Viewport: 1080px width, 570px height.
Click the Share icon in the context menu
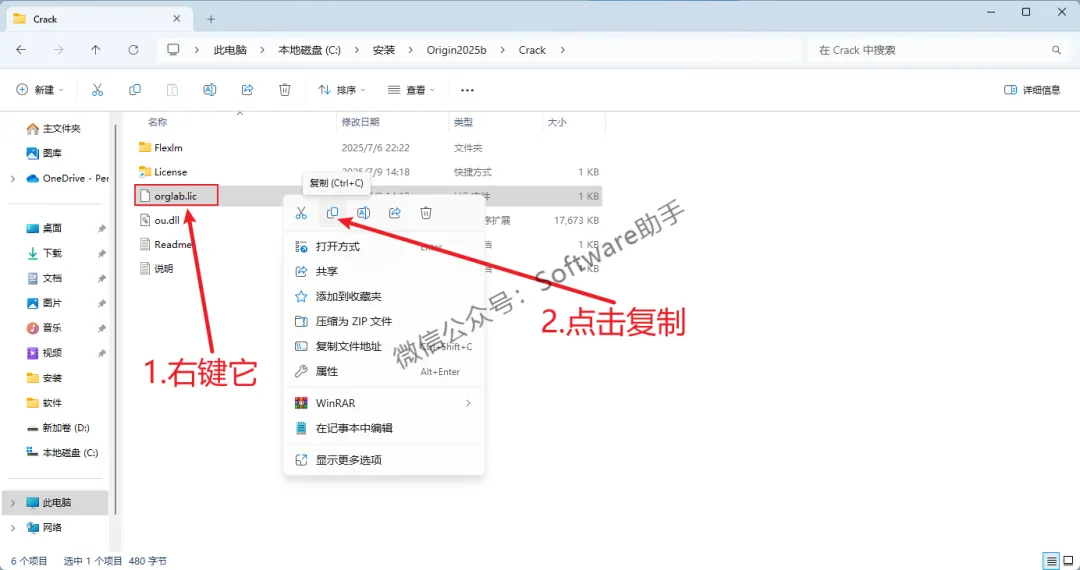(395, 213)
